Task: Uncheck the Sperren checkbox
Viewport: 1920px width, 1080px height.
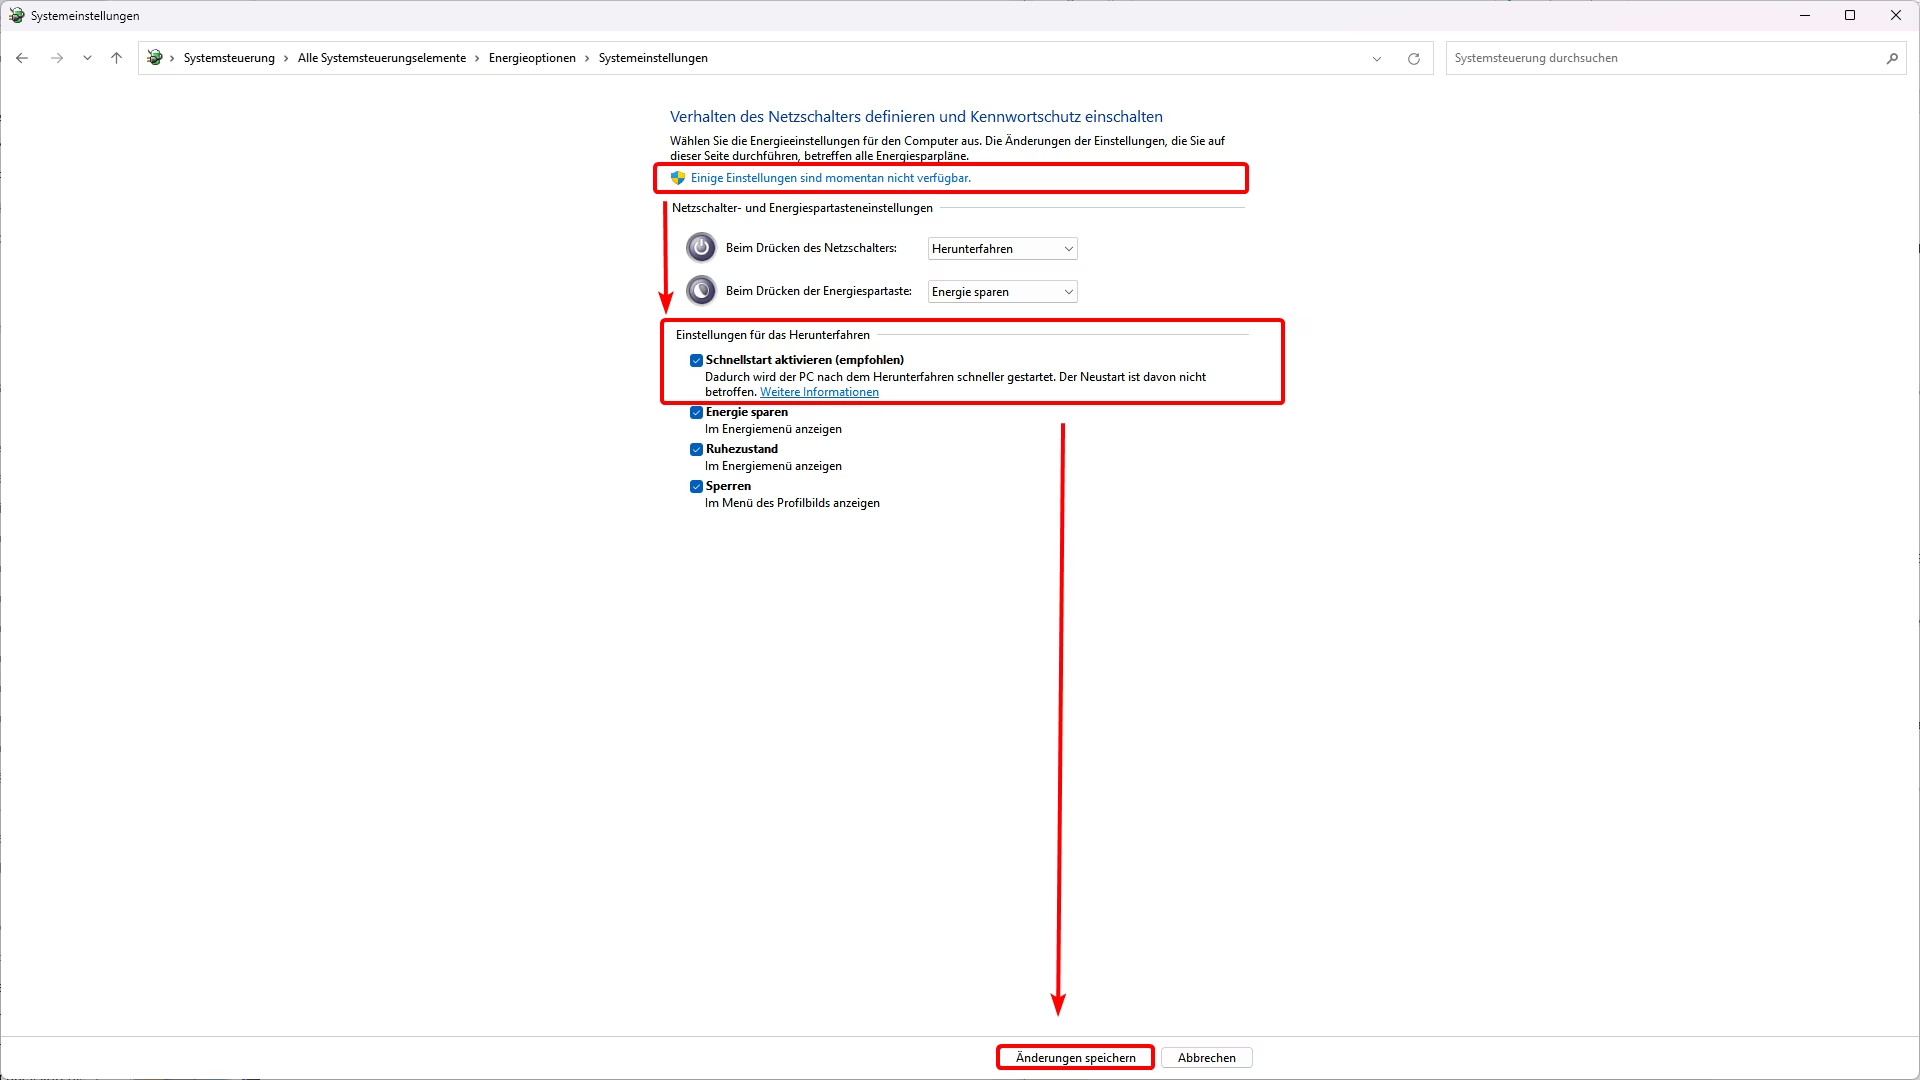Action: 696,486
